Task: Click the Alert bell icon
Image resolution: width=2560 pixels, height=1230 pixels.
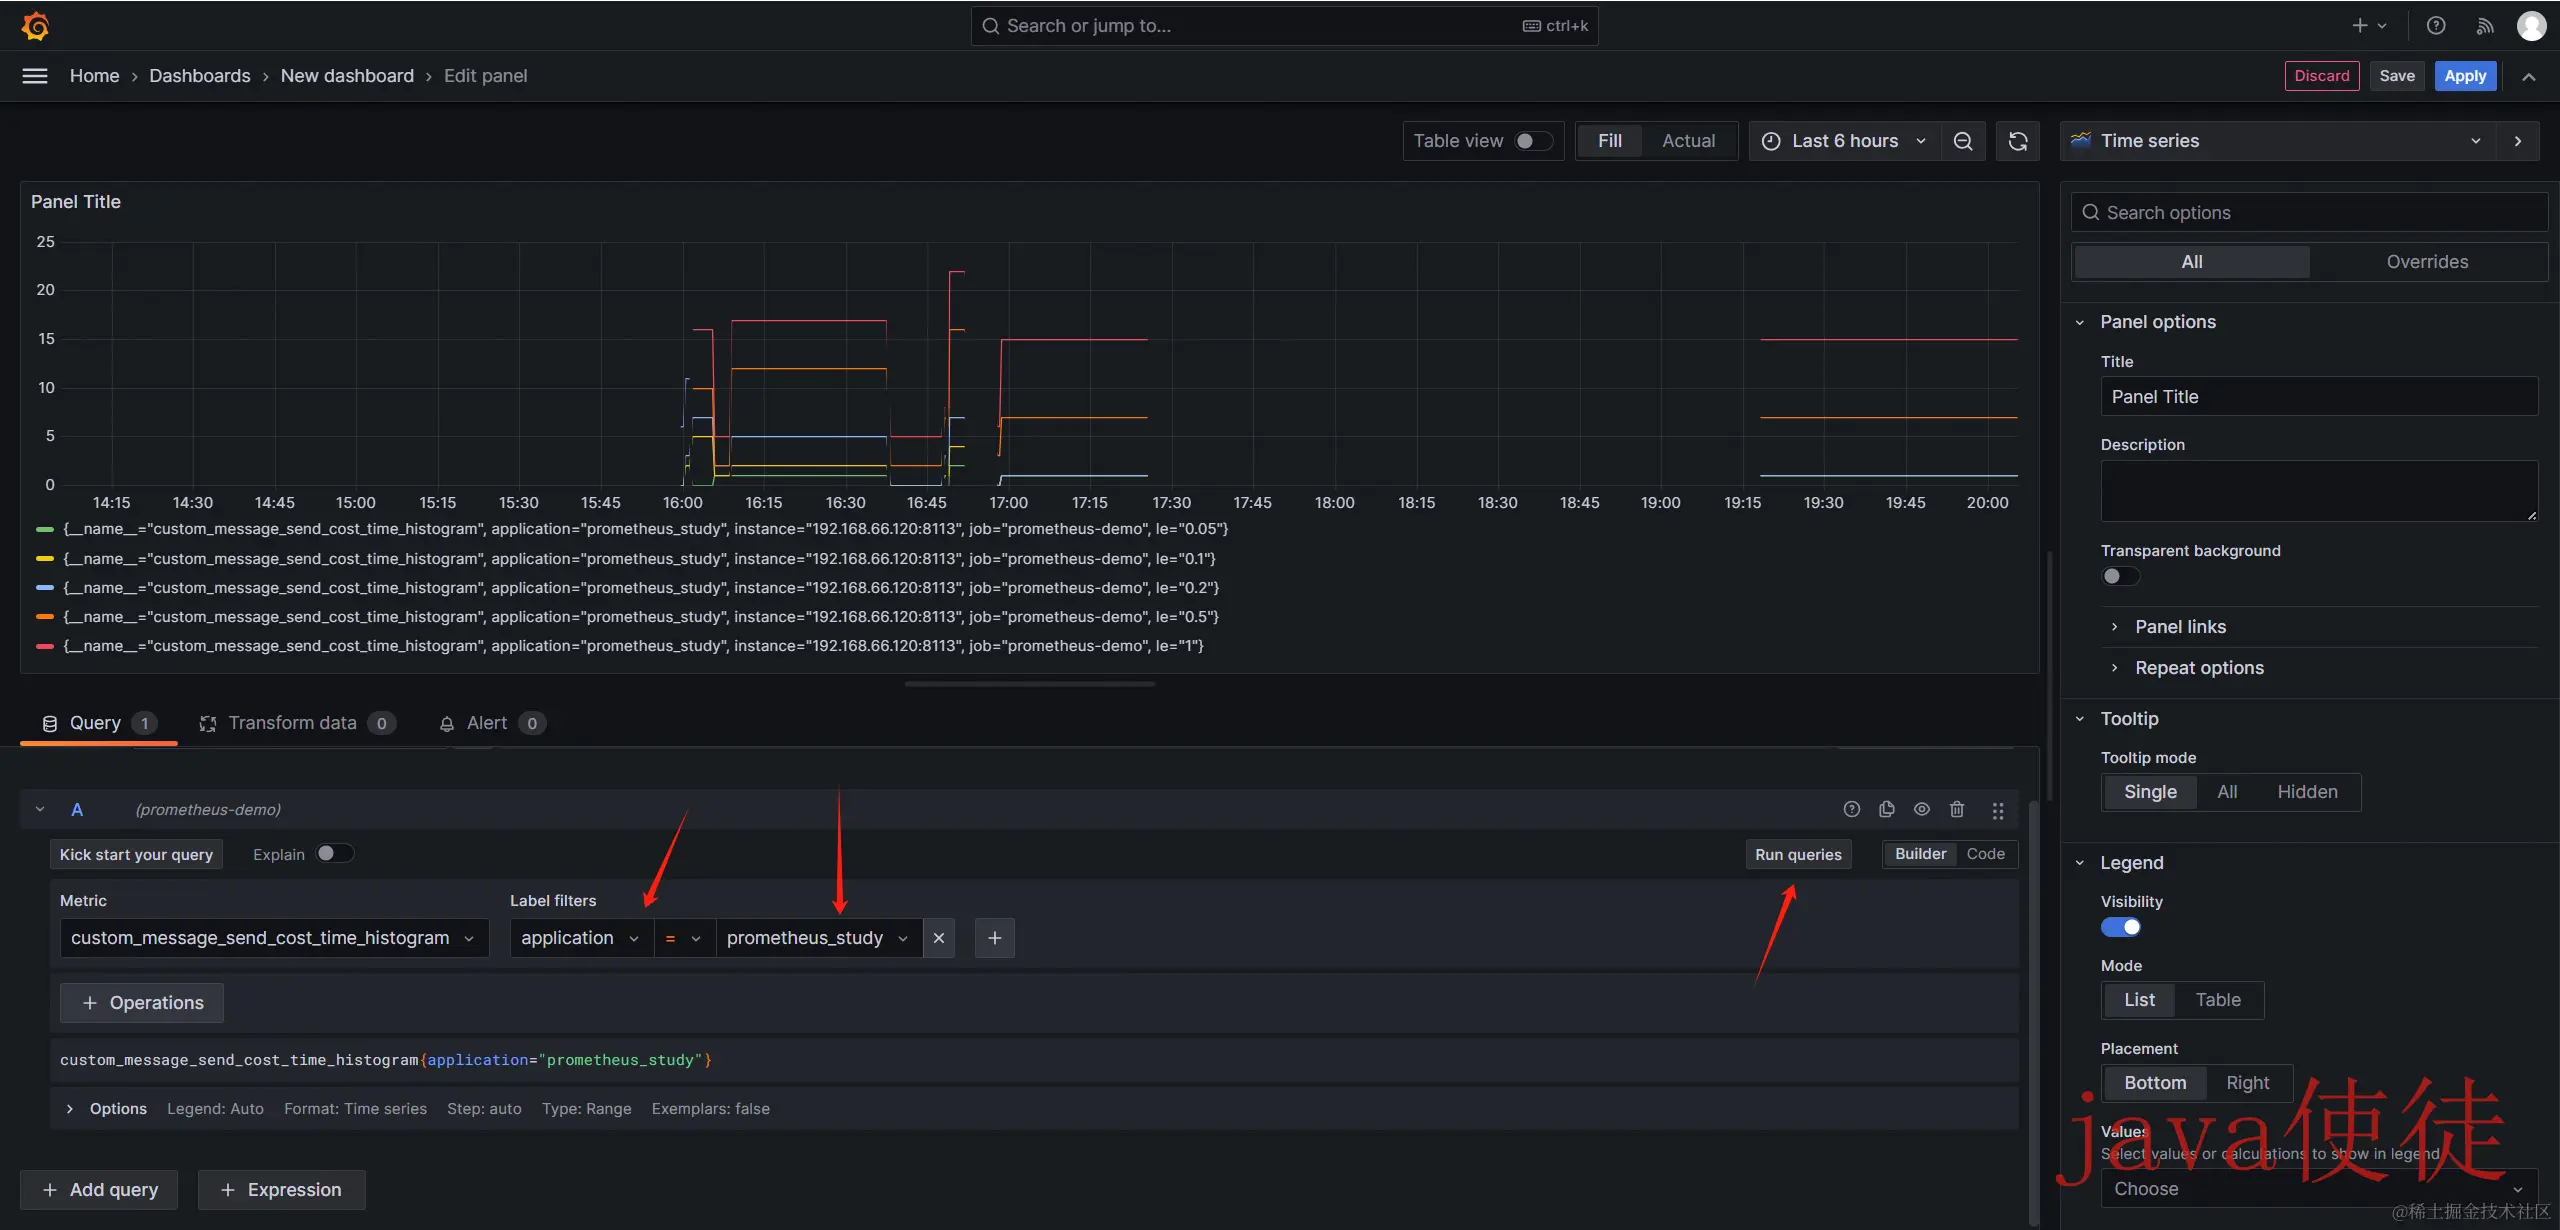Action: [447, 723]
